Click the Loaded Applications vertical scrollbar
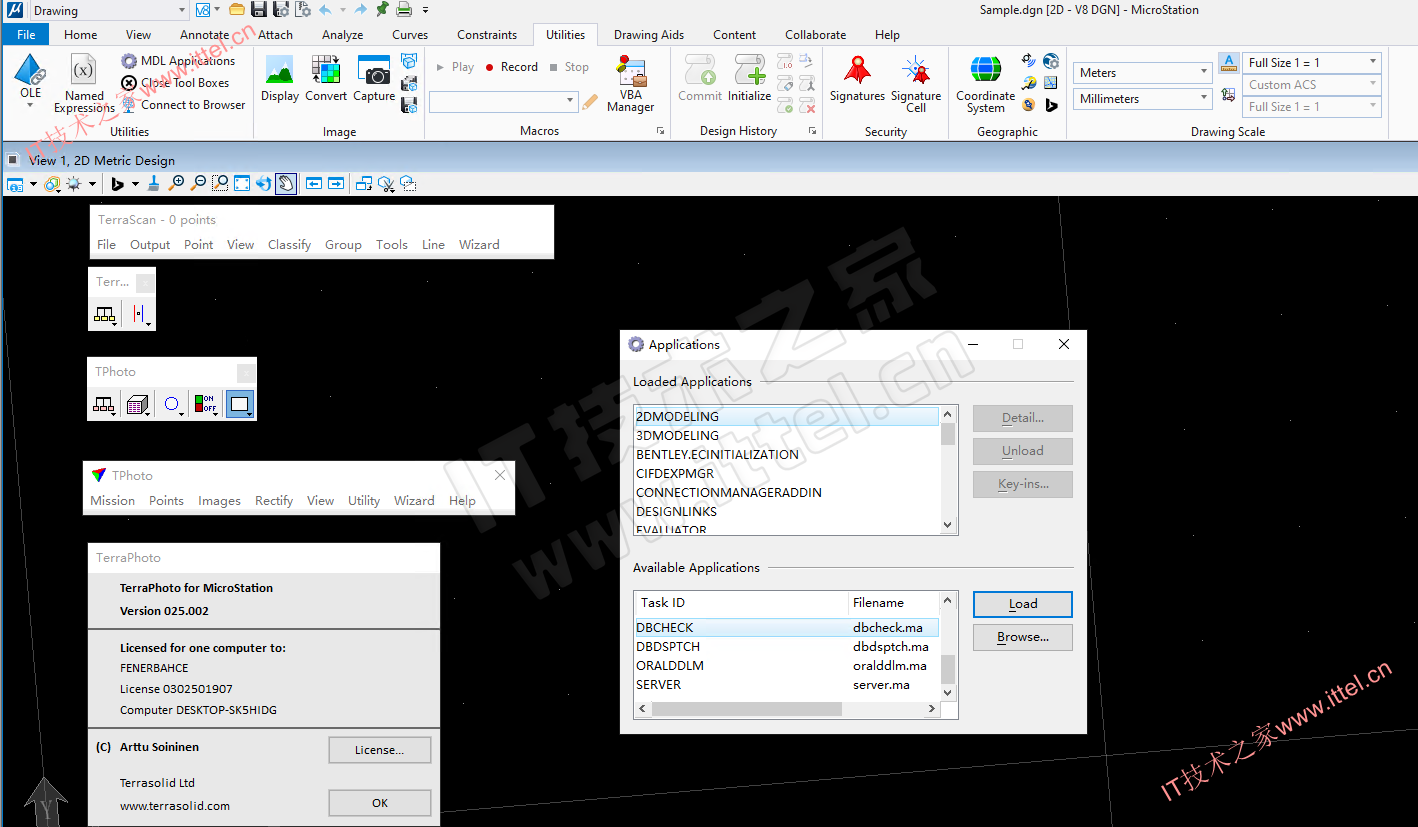 (948, 470)
